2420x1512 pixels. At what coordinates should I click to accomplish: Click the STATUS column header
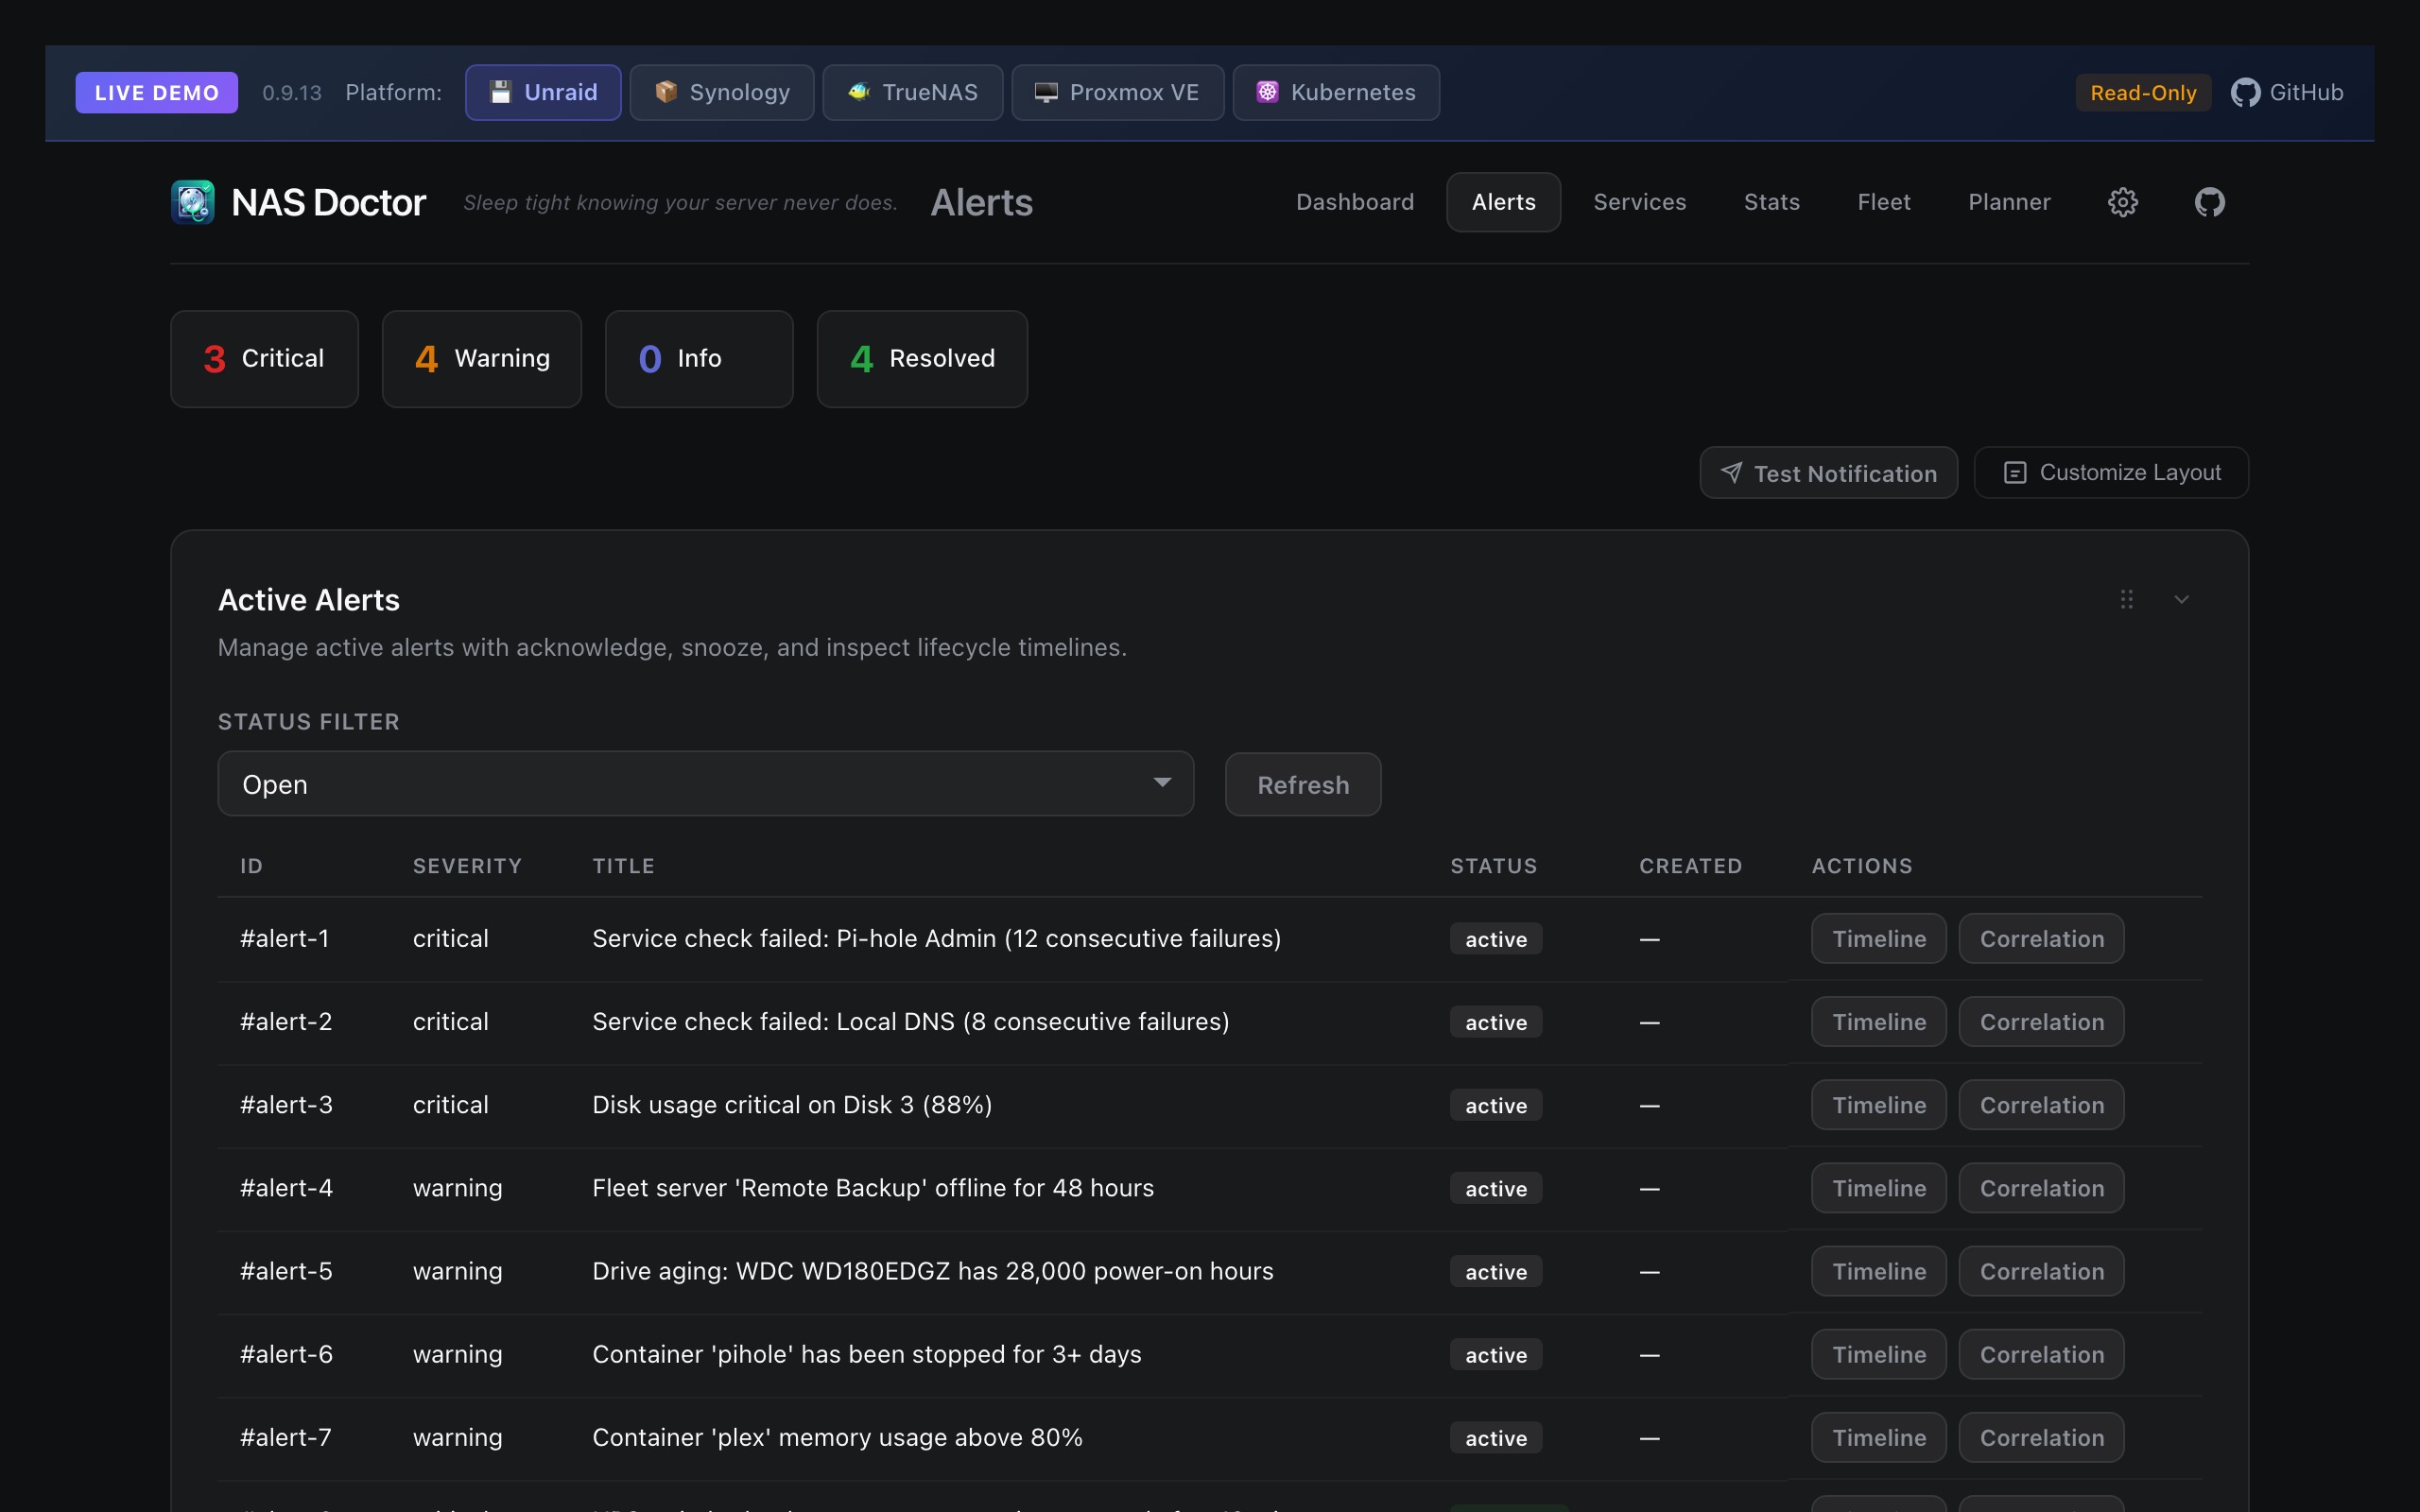(x=1493, y=865)
